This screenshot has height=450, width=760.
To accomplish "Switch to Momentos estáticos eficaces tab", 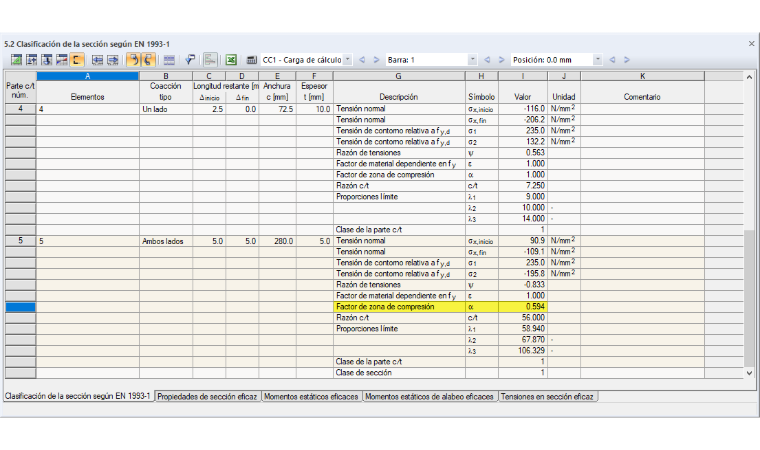I will tap(311, 397).
